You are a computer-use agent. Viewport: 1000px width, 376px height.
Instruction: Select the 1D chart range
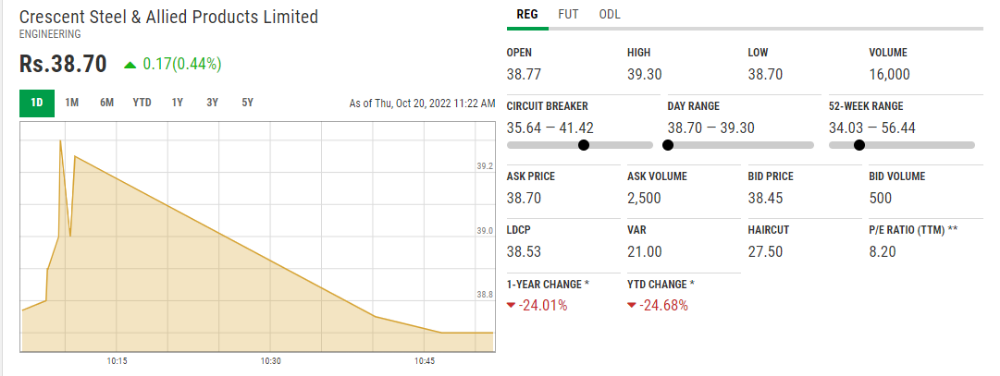tap(37, 103)
